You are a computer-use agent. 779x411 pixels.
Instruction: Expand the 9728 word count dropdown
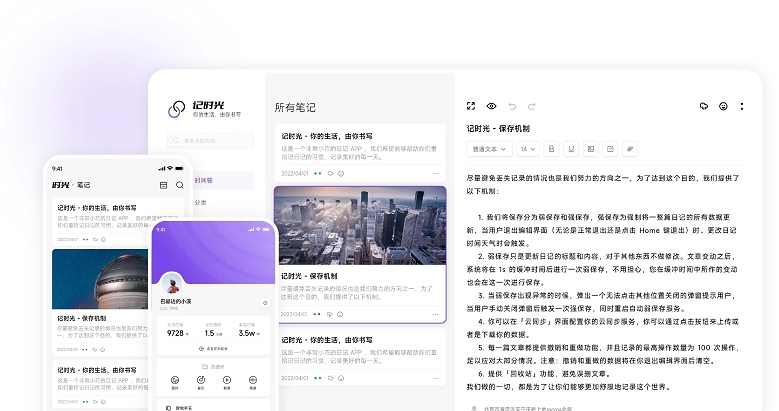[x=177, y=333]
